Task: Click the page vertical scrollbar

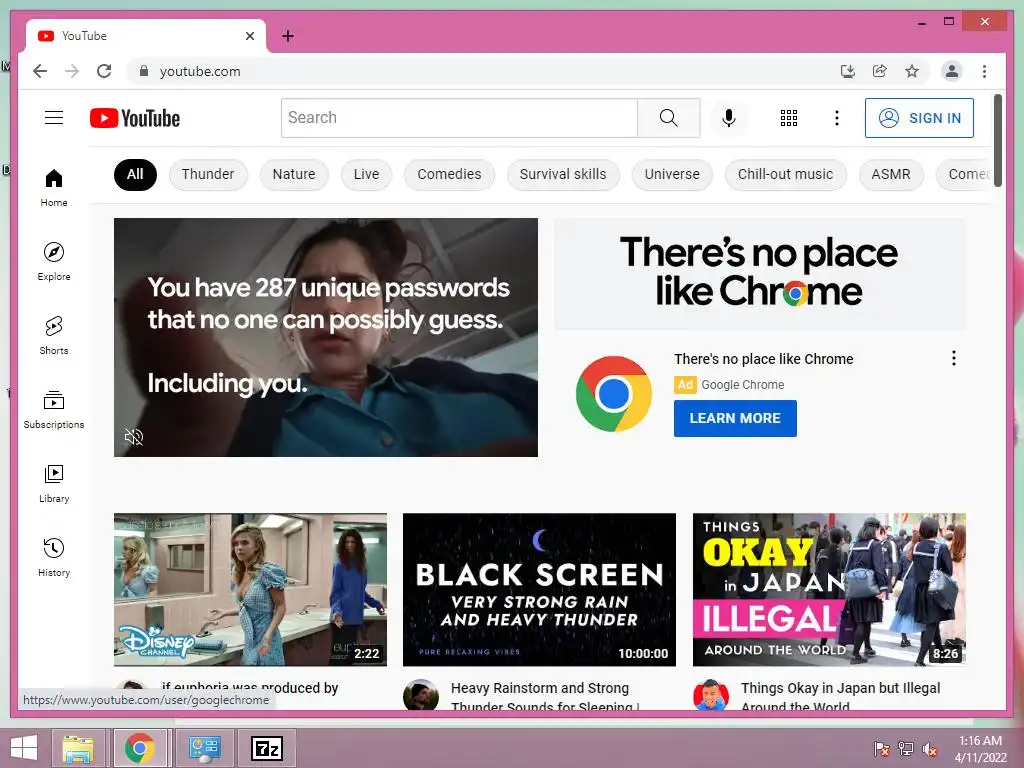Action: click(998, 140)
